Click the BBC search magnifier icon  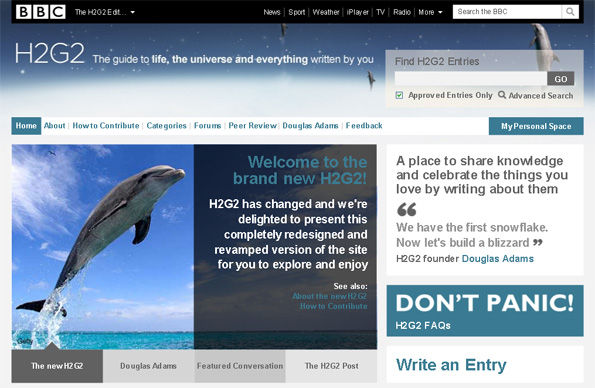click(570, 12)
